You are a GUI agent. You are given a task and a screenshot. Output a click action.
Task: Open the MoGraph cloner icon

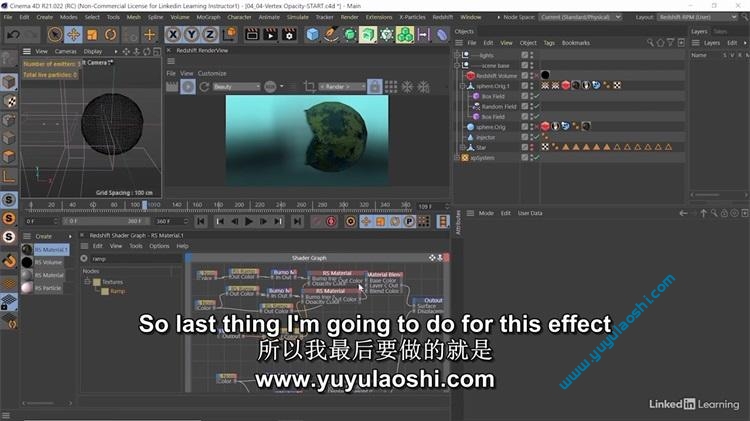tap(405, 34)
